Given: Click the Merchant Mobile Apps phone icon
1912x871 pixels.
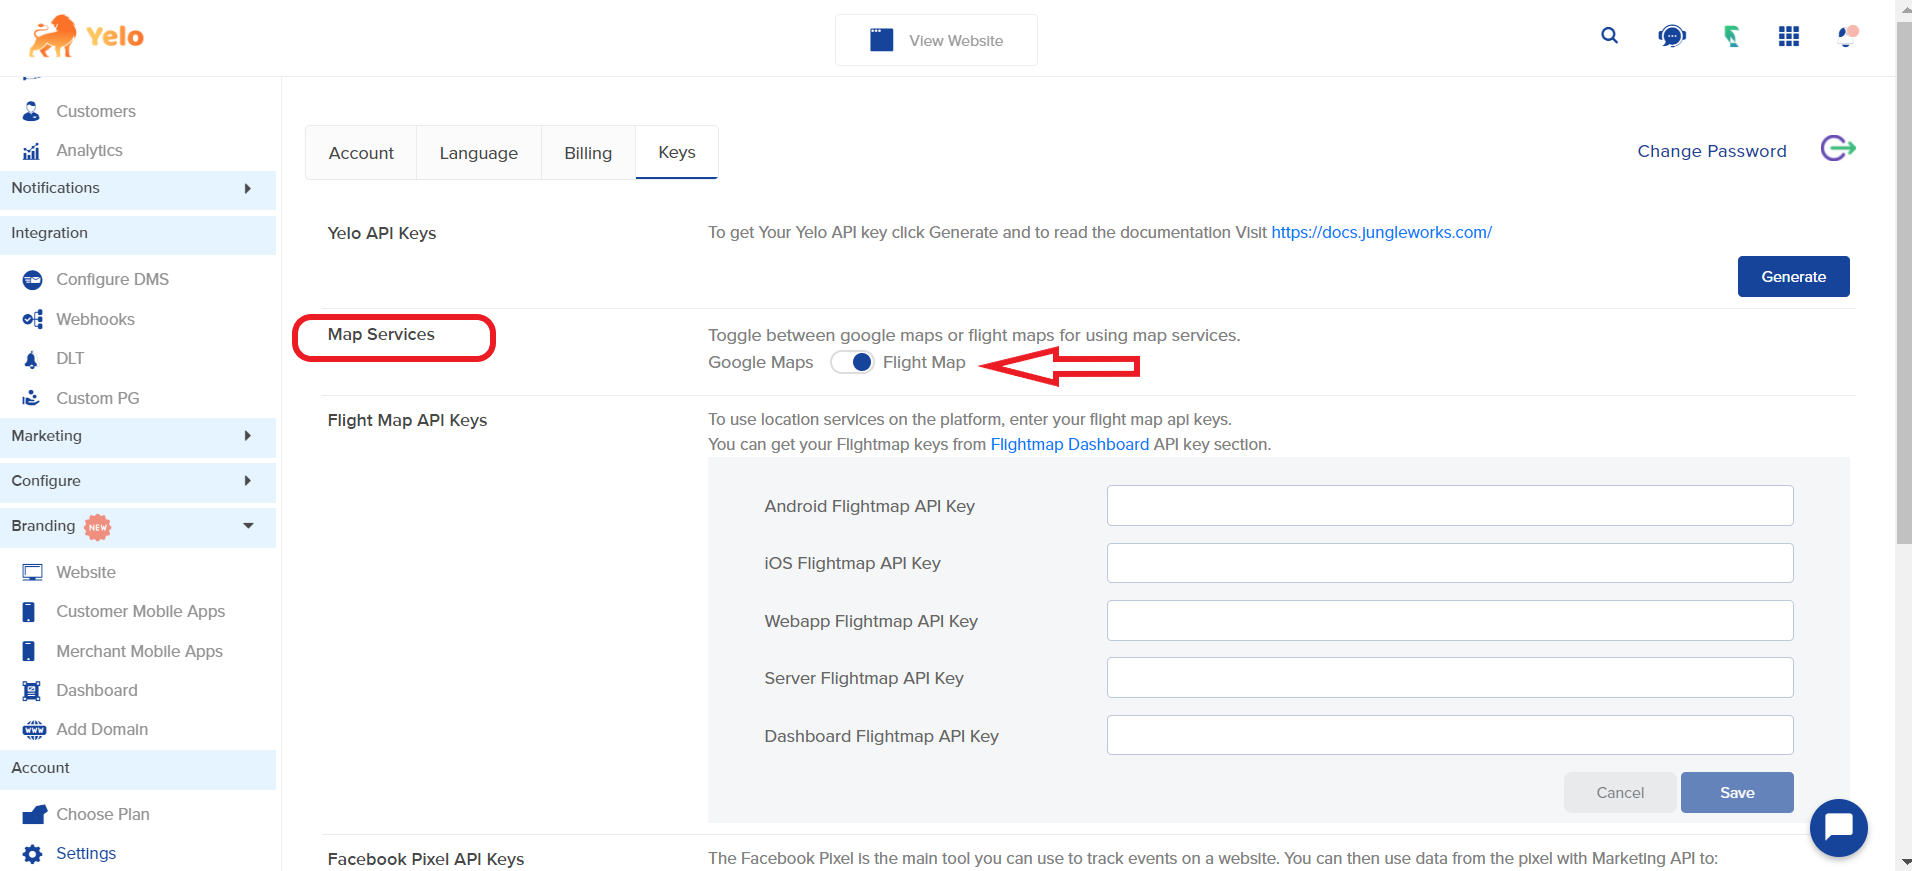Looking at the screenshot, I should tap(29, 652).
